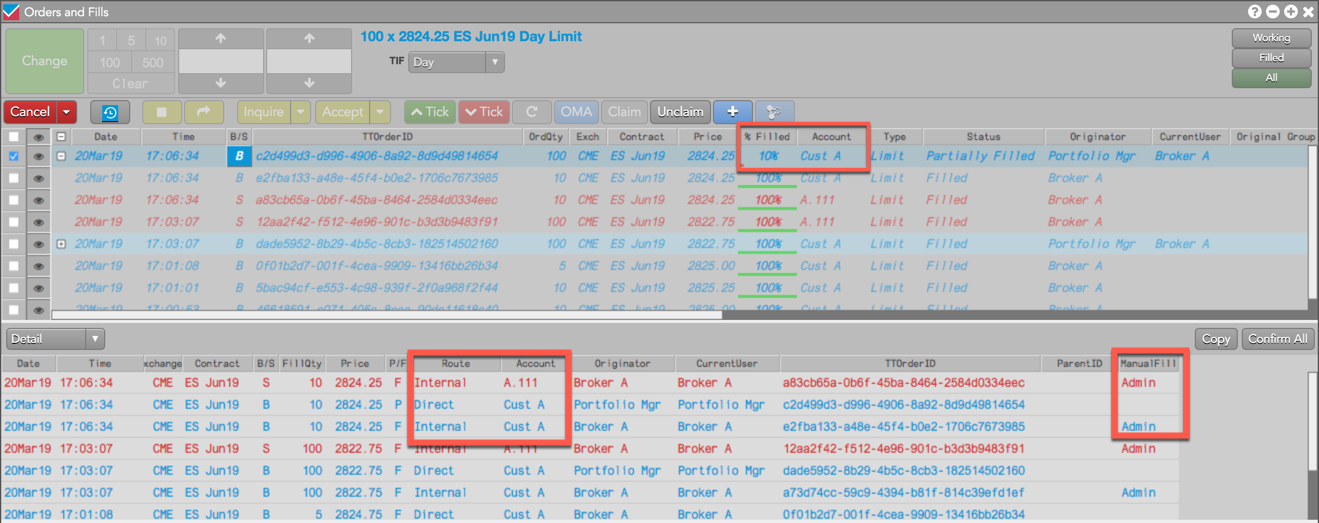Toggle eye visibility for 12aa2f42 row
This screenshot has height=523, width=1319.
point(38,222)
